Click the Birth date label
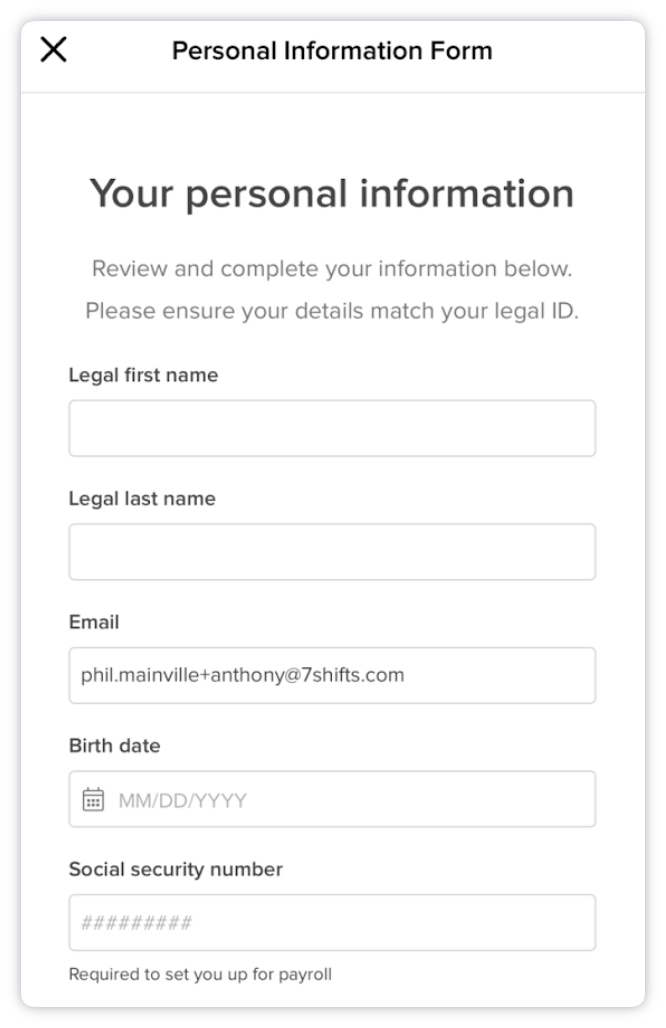The height and width of the screenshot is (1028, 666). (115, 745)
